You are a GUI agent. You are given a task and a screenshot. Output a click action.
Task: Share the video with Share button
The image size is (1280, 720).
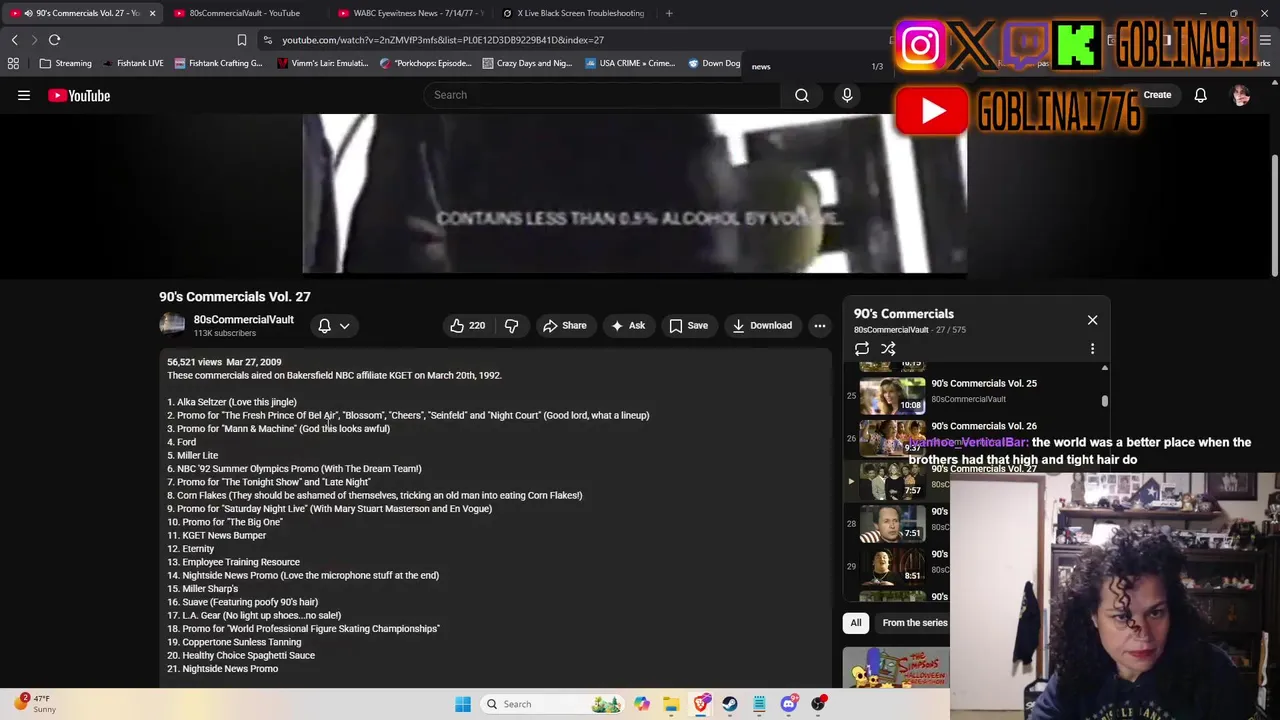[565, 325]
